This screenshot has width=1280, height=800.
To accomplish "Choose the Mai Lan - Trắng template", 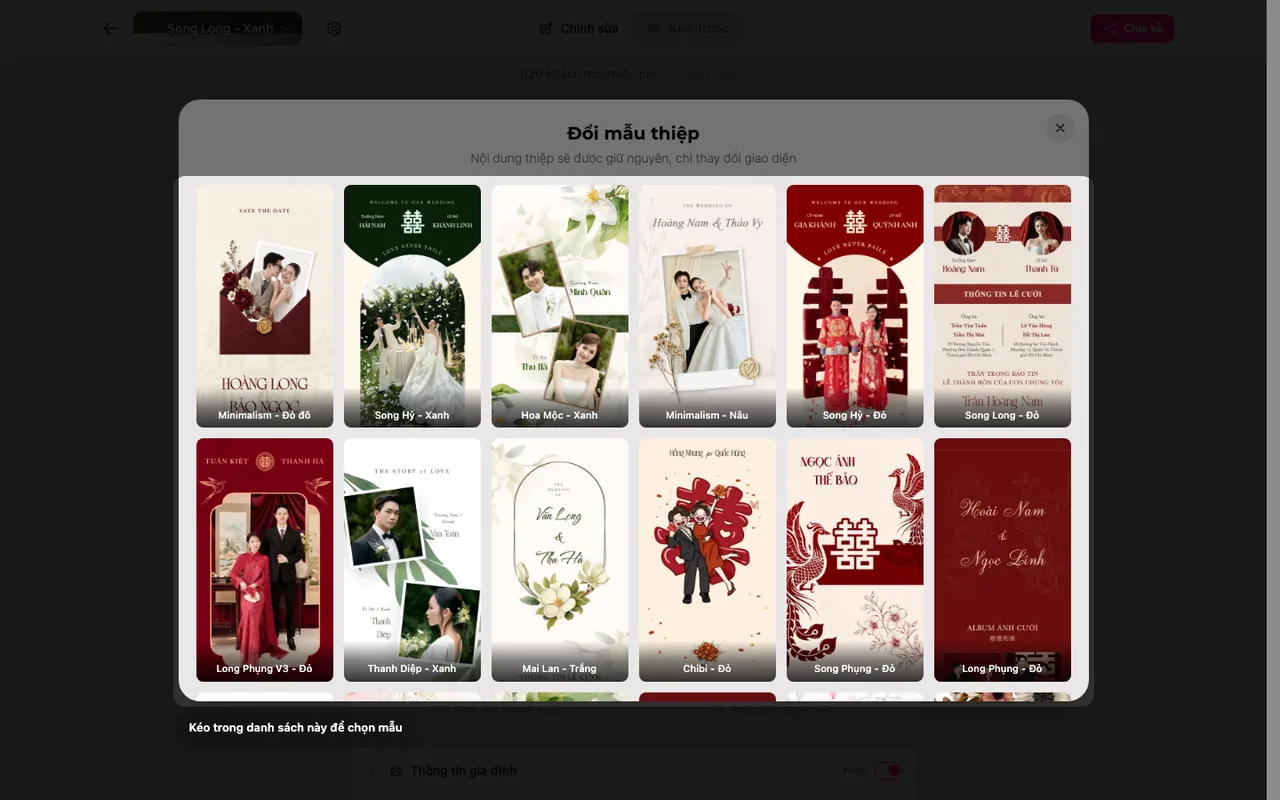I will click(x=560, y=560).
